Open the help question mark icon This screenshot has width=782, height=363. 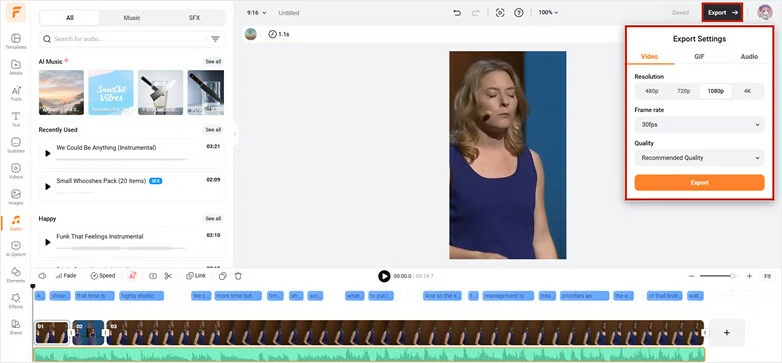point(519,13)
